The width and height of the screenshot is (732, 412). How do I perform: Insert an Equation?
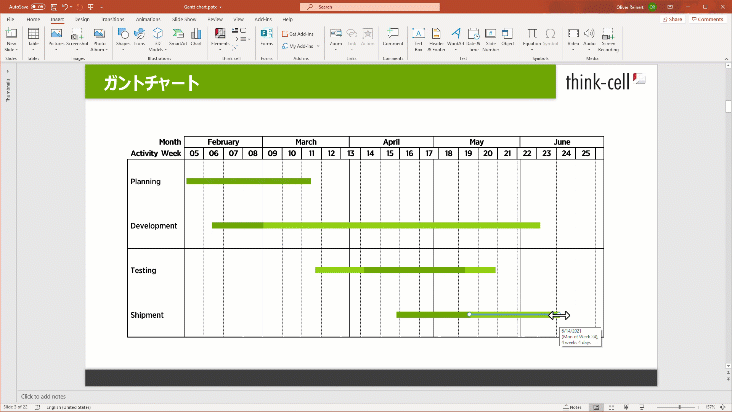coord(532,39)
